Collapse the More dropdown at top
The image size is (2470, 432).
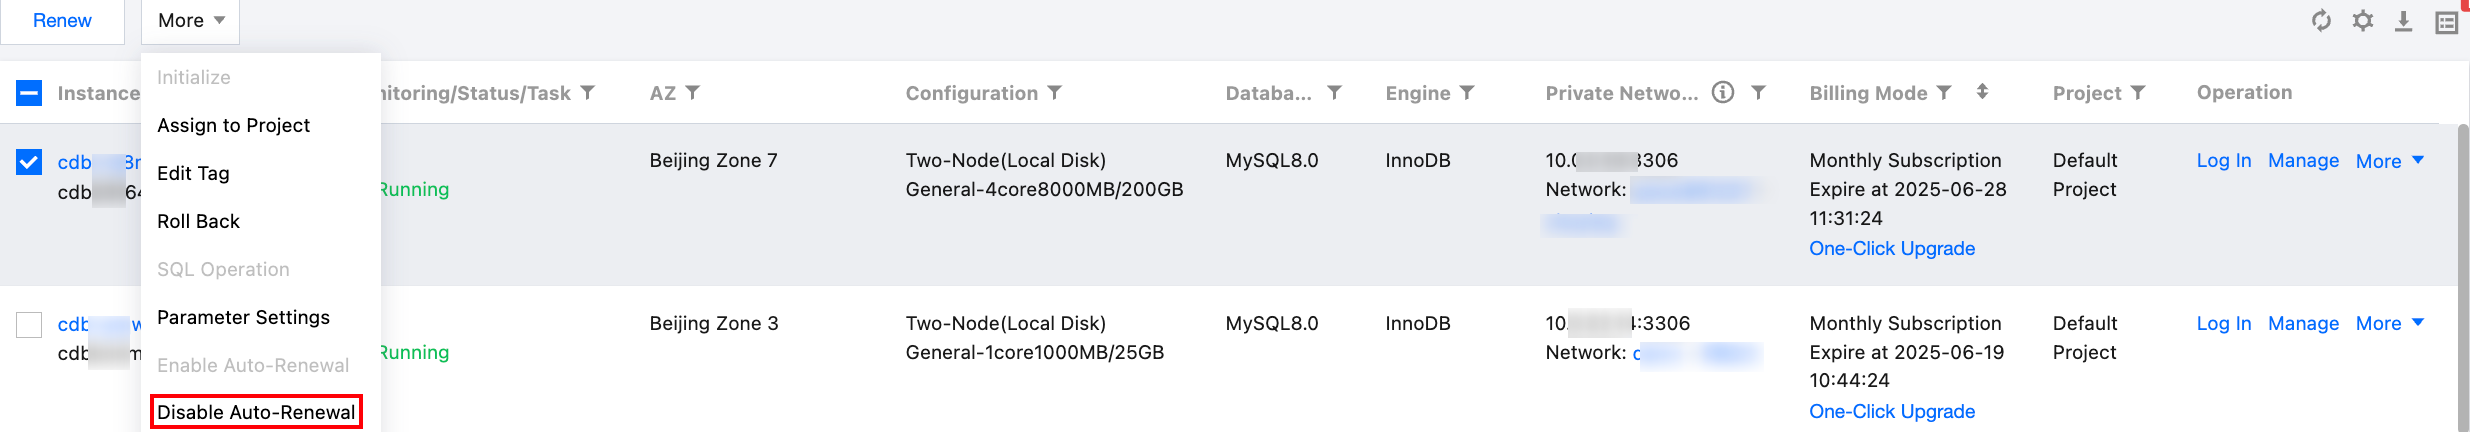click(190, 21)
